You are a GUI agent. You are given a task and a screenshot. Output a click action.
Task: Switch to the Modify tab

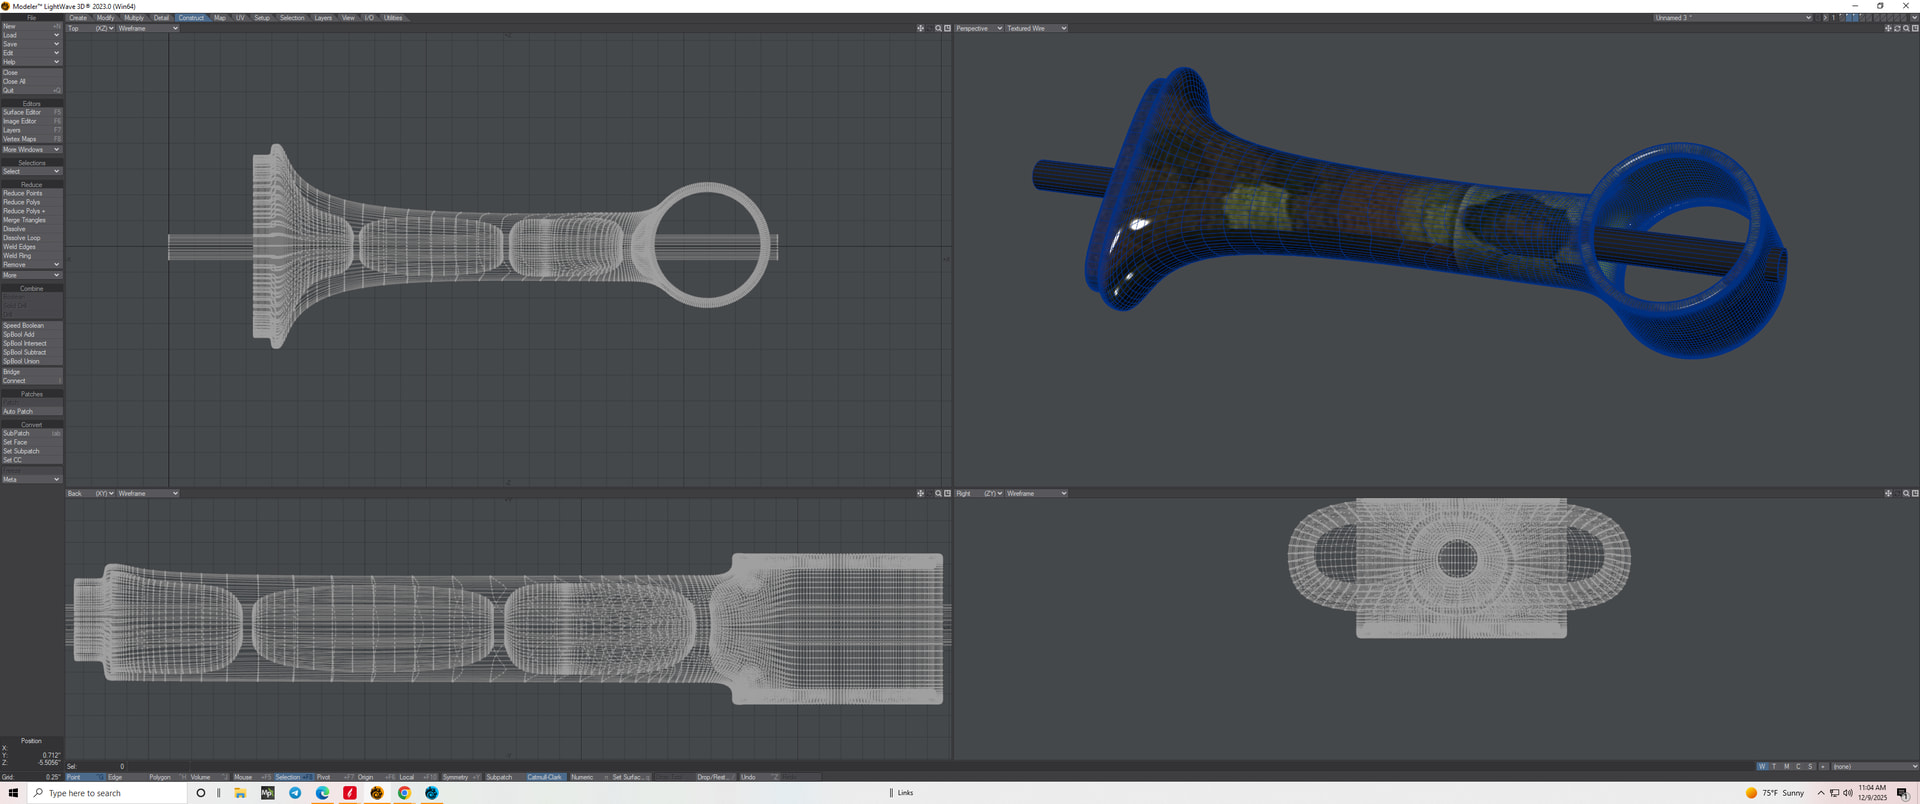105,18
